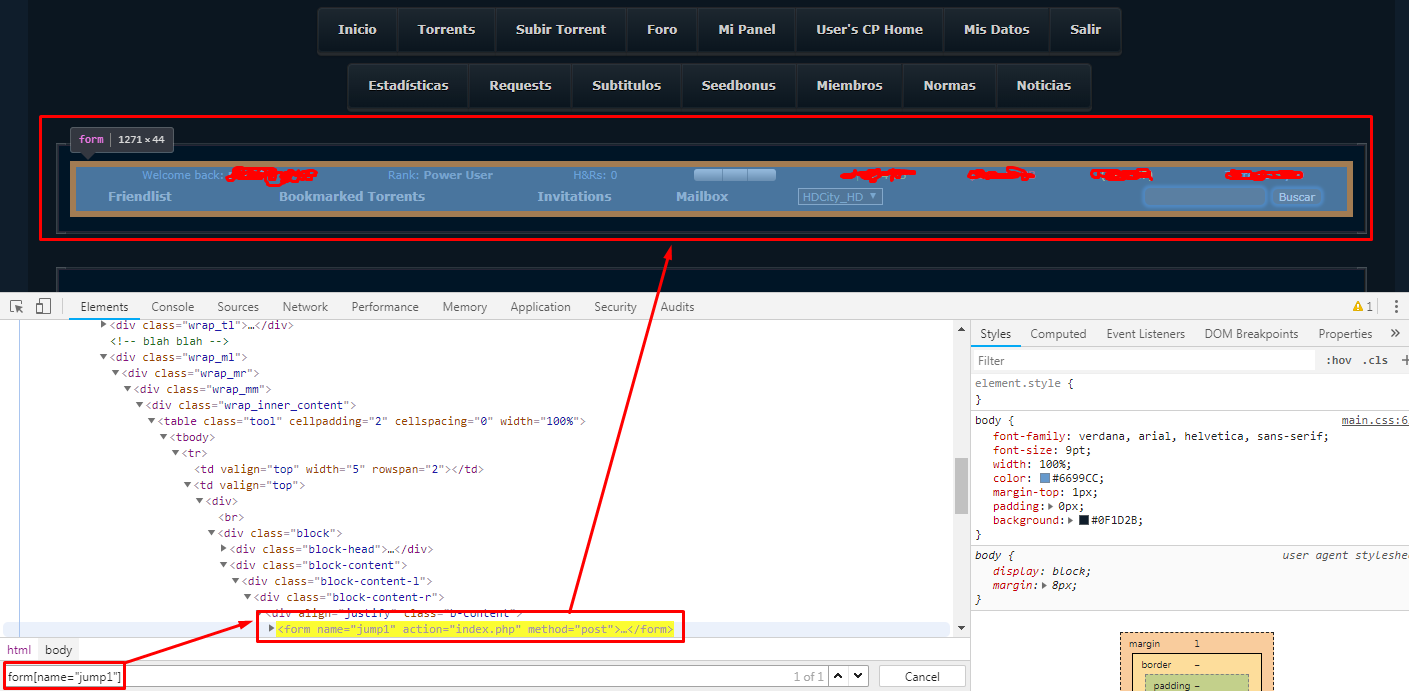Switch to the Memory tab
1409x691 pixels.
465,307
